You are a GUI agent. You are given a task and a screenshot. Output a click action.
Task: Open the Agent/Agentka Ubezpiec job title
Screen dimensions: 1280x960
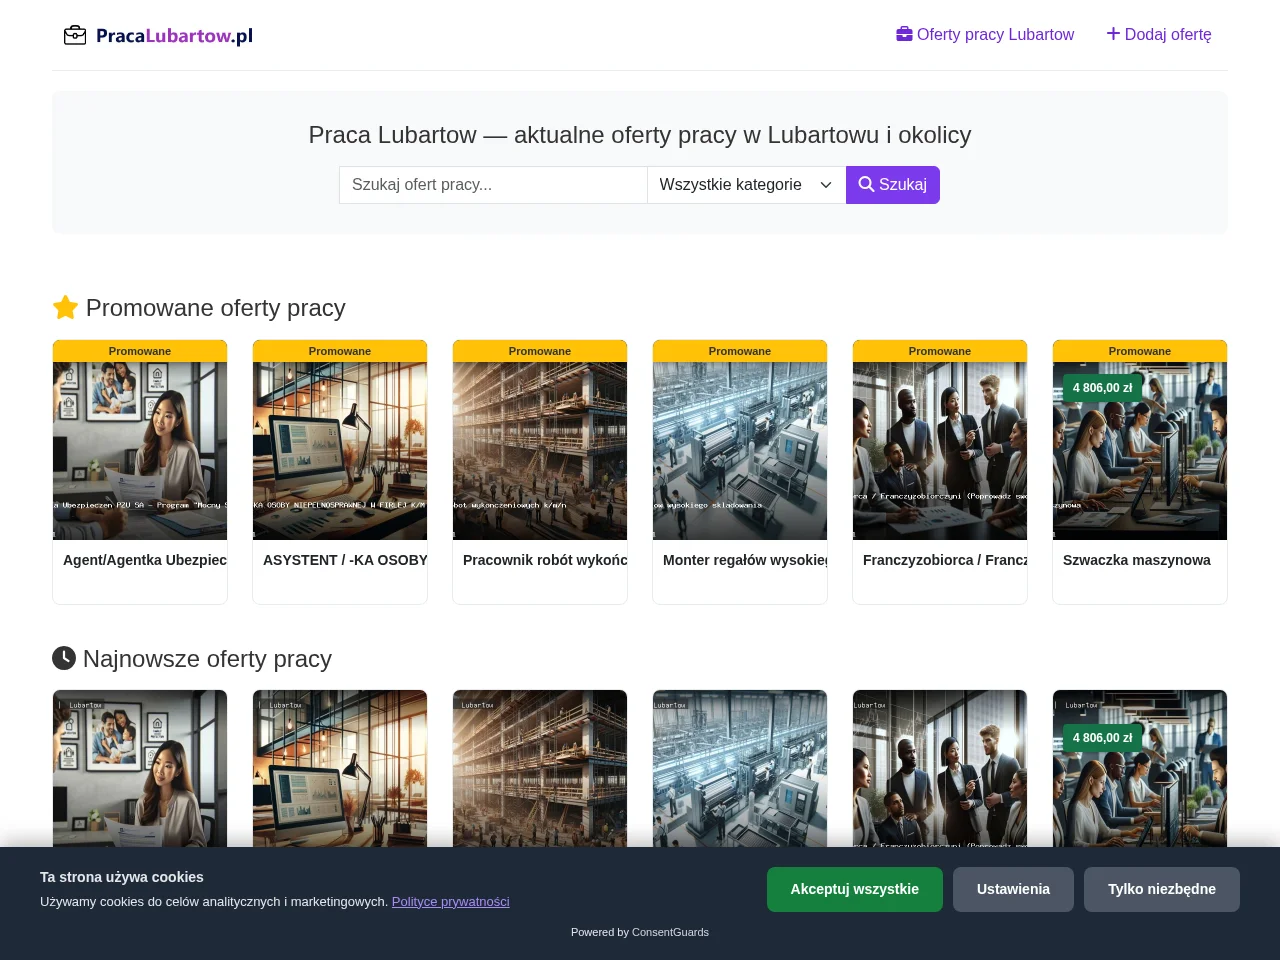coord(145,560)
